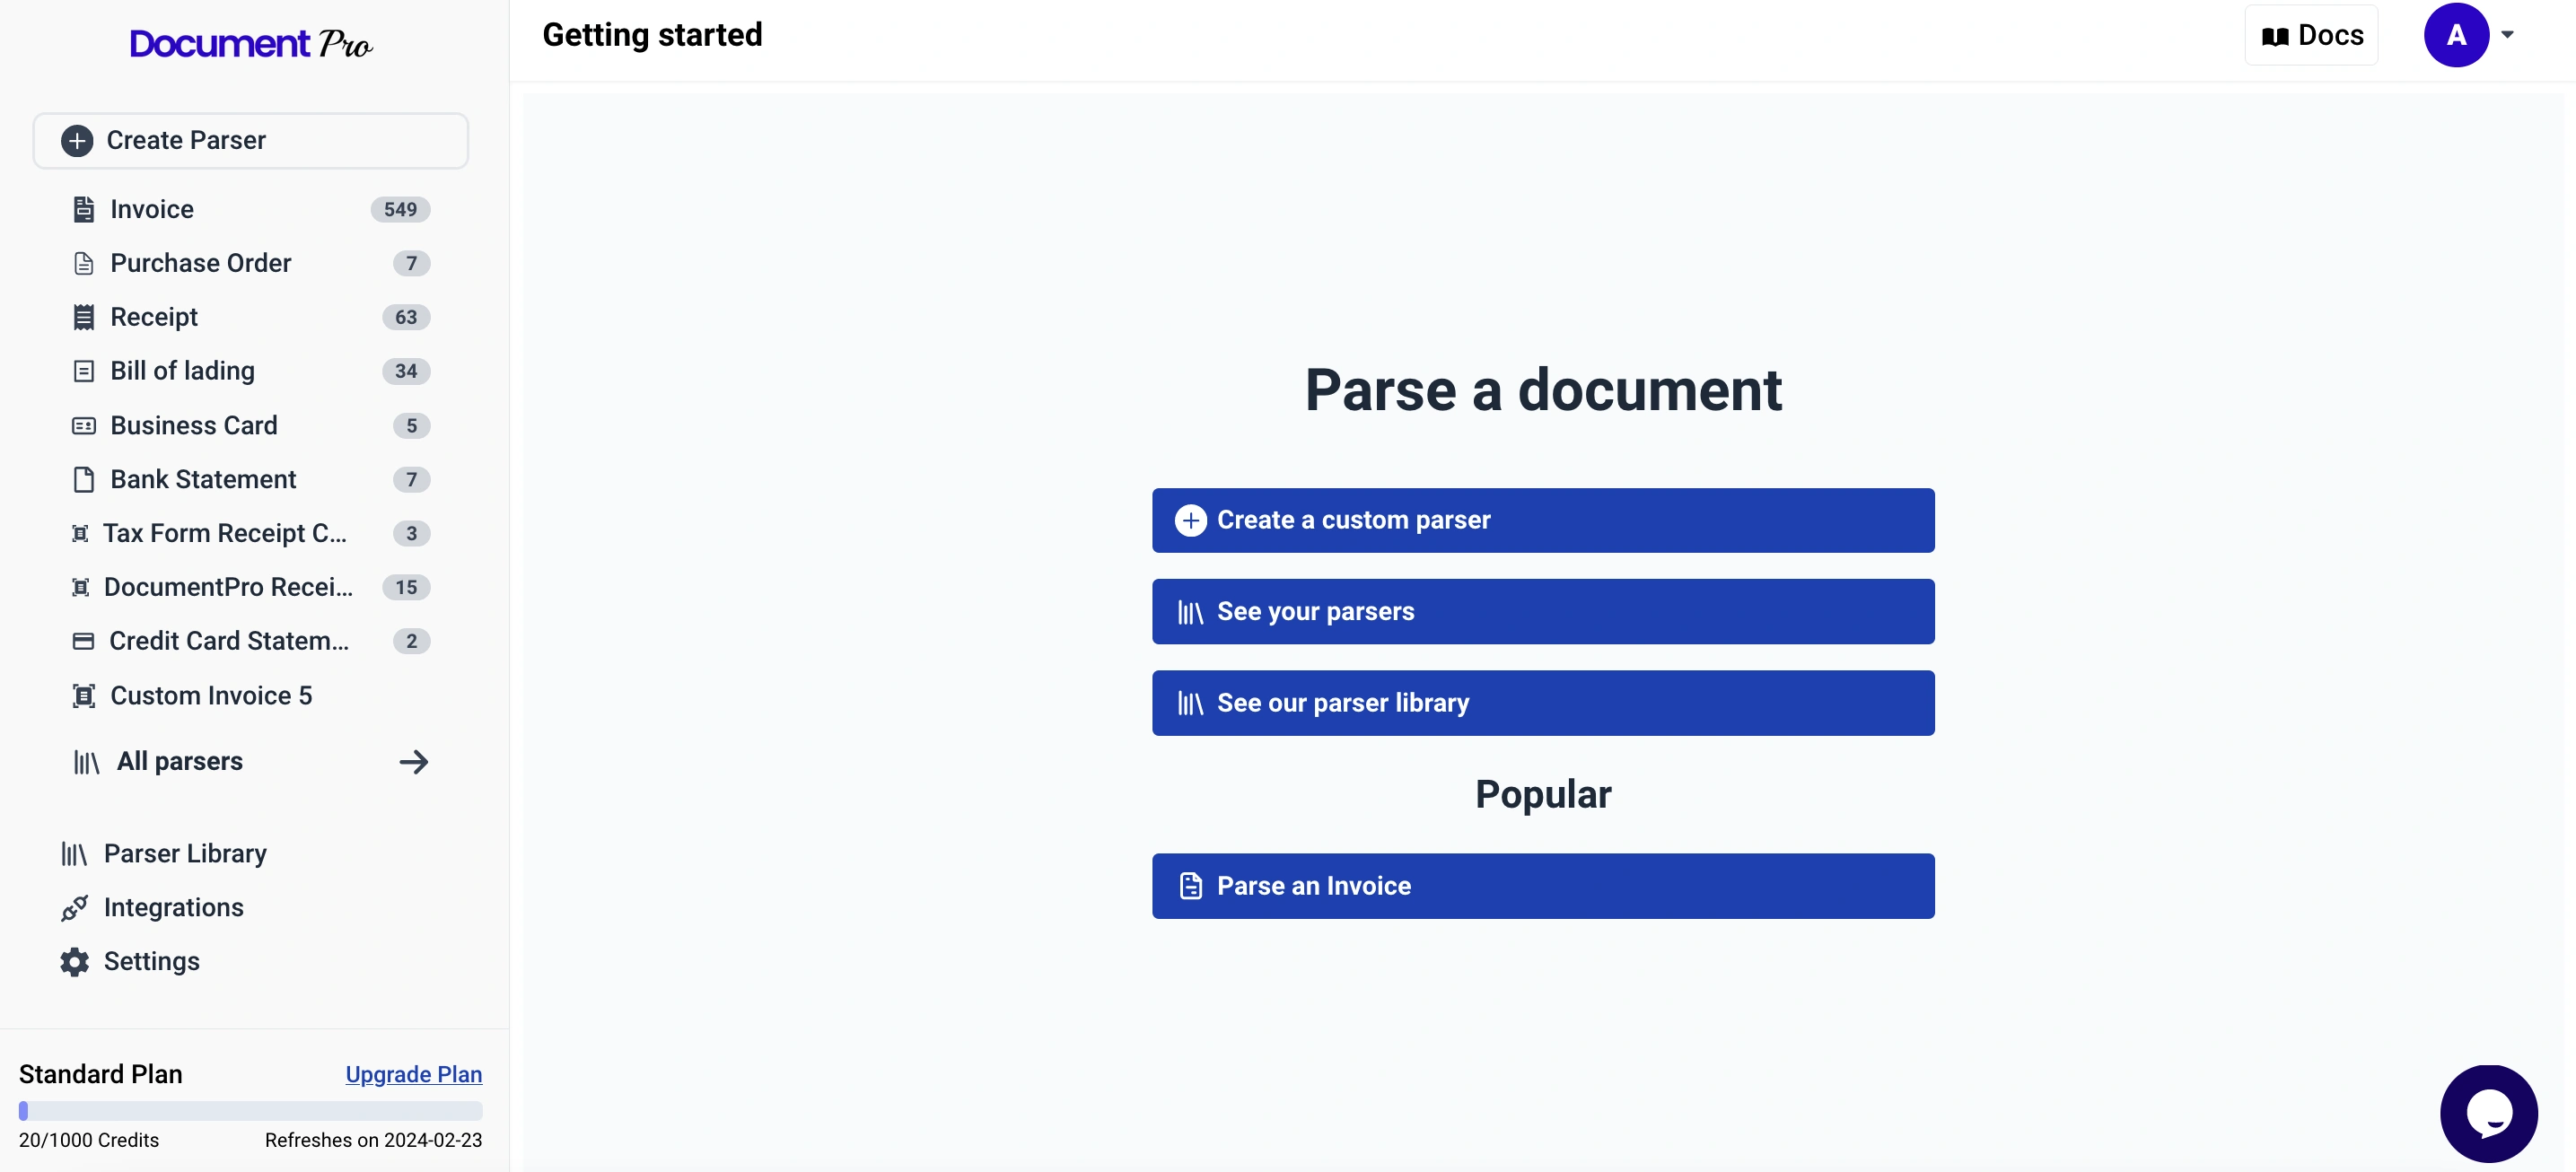The height and width of the screenshot is (1172, 2576).
Task: Click the Create a custom parser button
Action: 1543,519
